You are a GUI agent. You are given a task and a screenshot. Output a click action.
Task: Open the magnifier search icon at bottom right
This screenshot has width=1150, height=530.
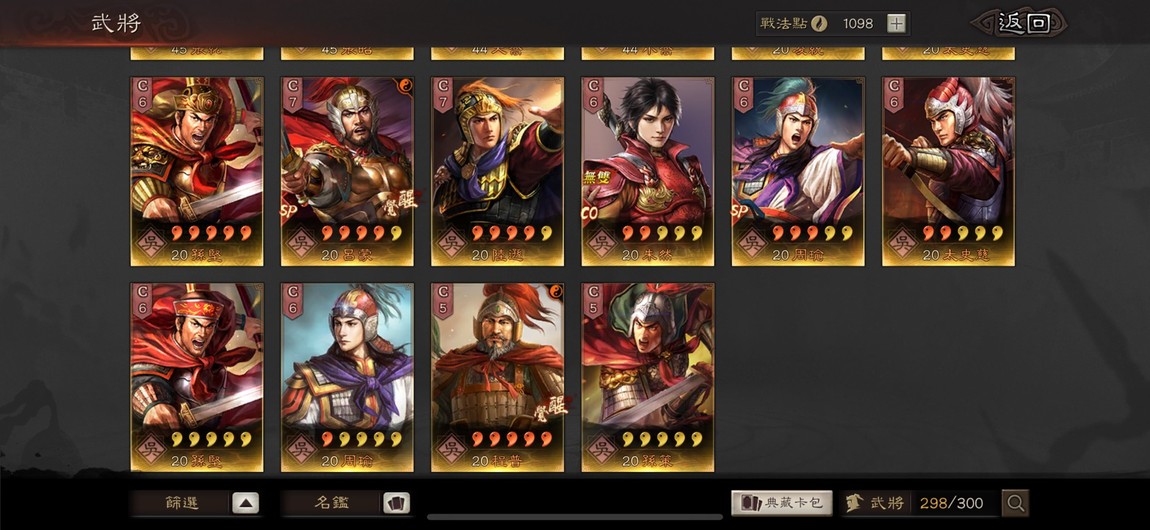pos(1016,503)
